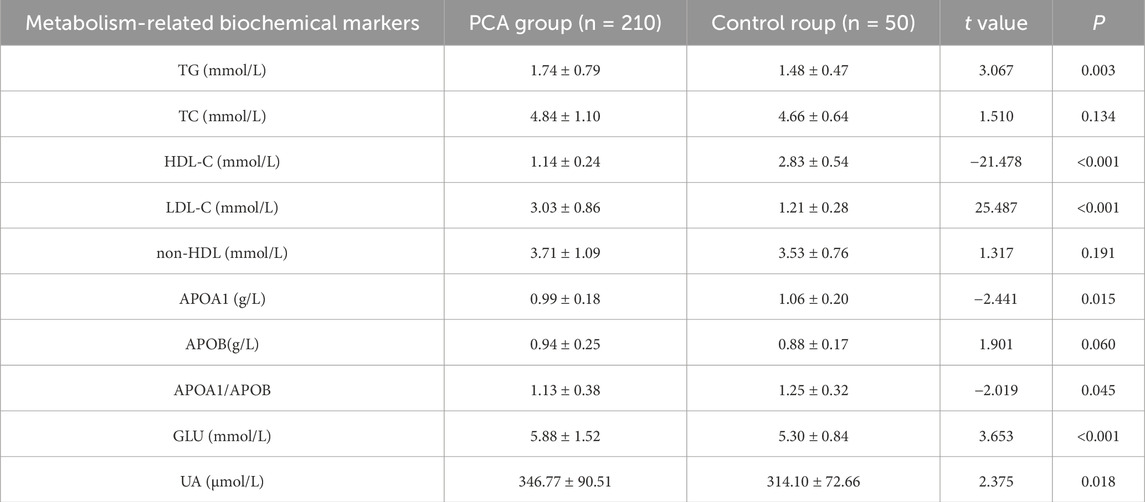Select the control value "2.83 ± 0.54"
The image size is (1145, 502).
tap(813, 161)
